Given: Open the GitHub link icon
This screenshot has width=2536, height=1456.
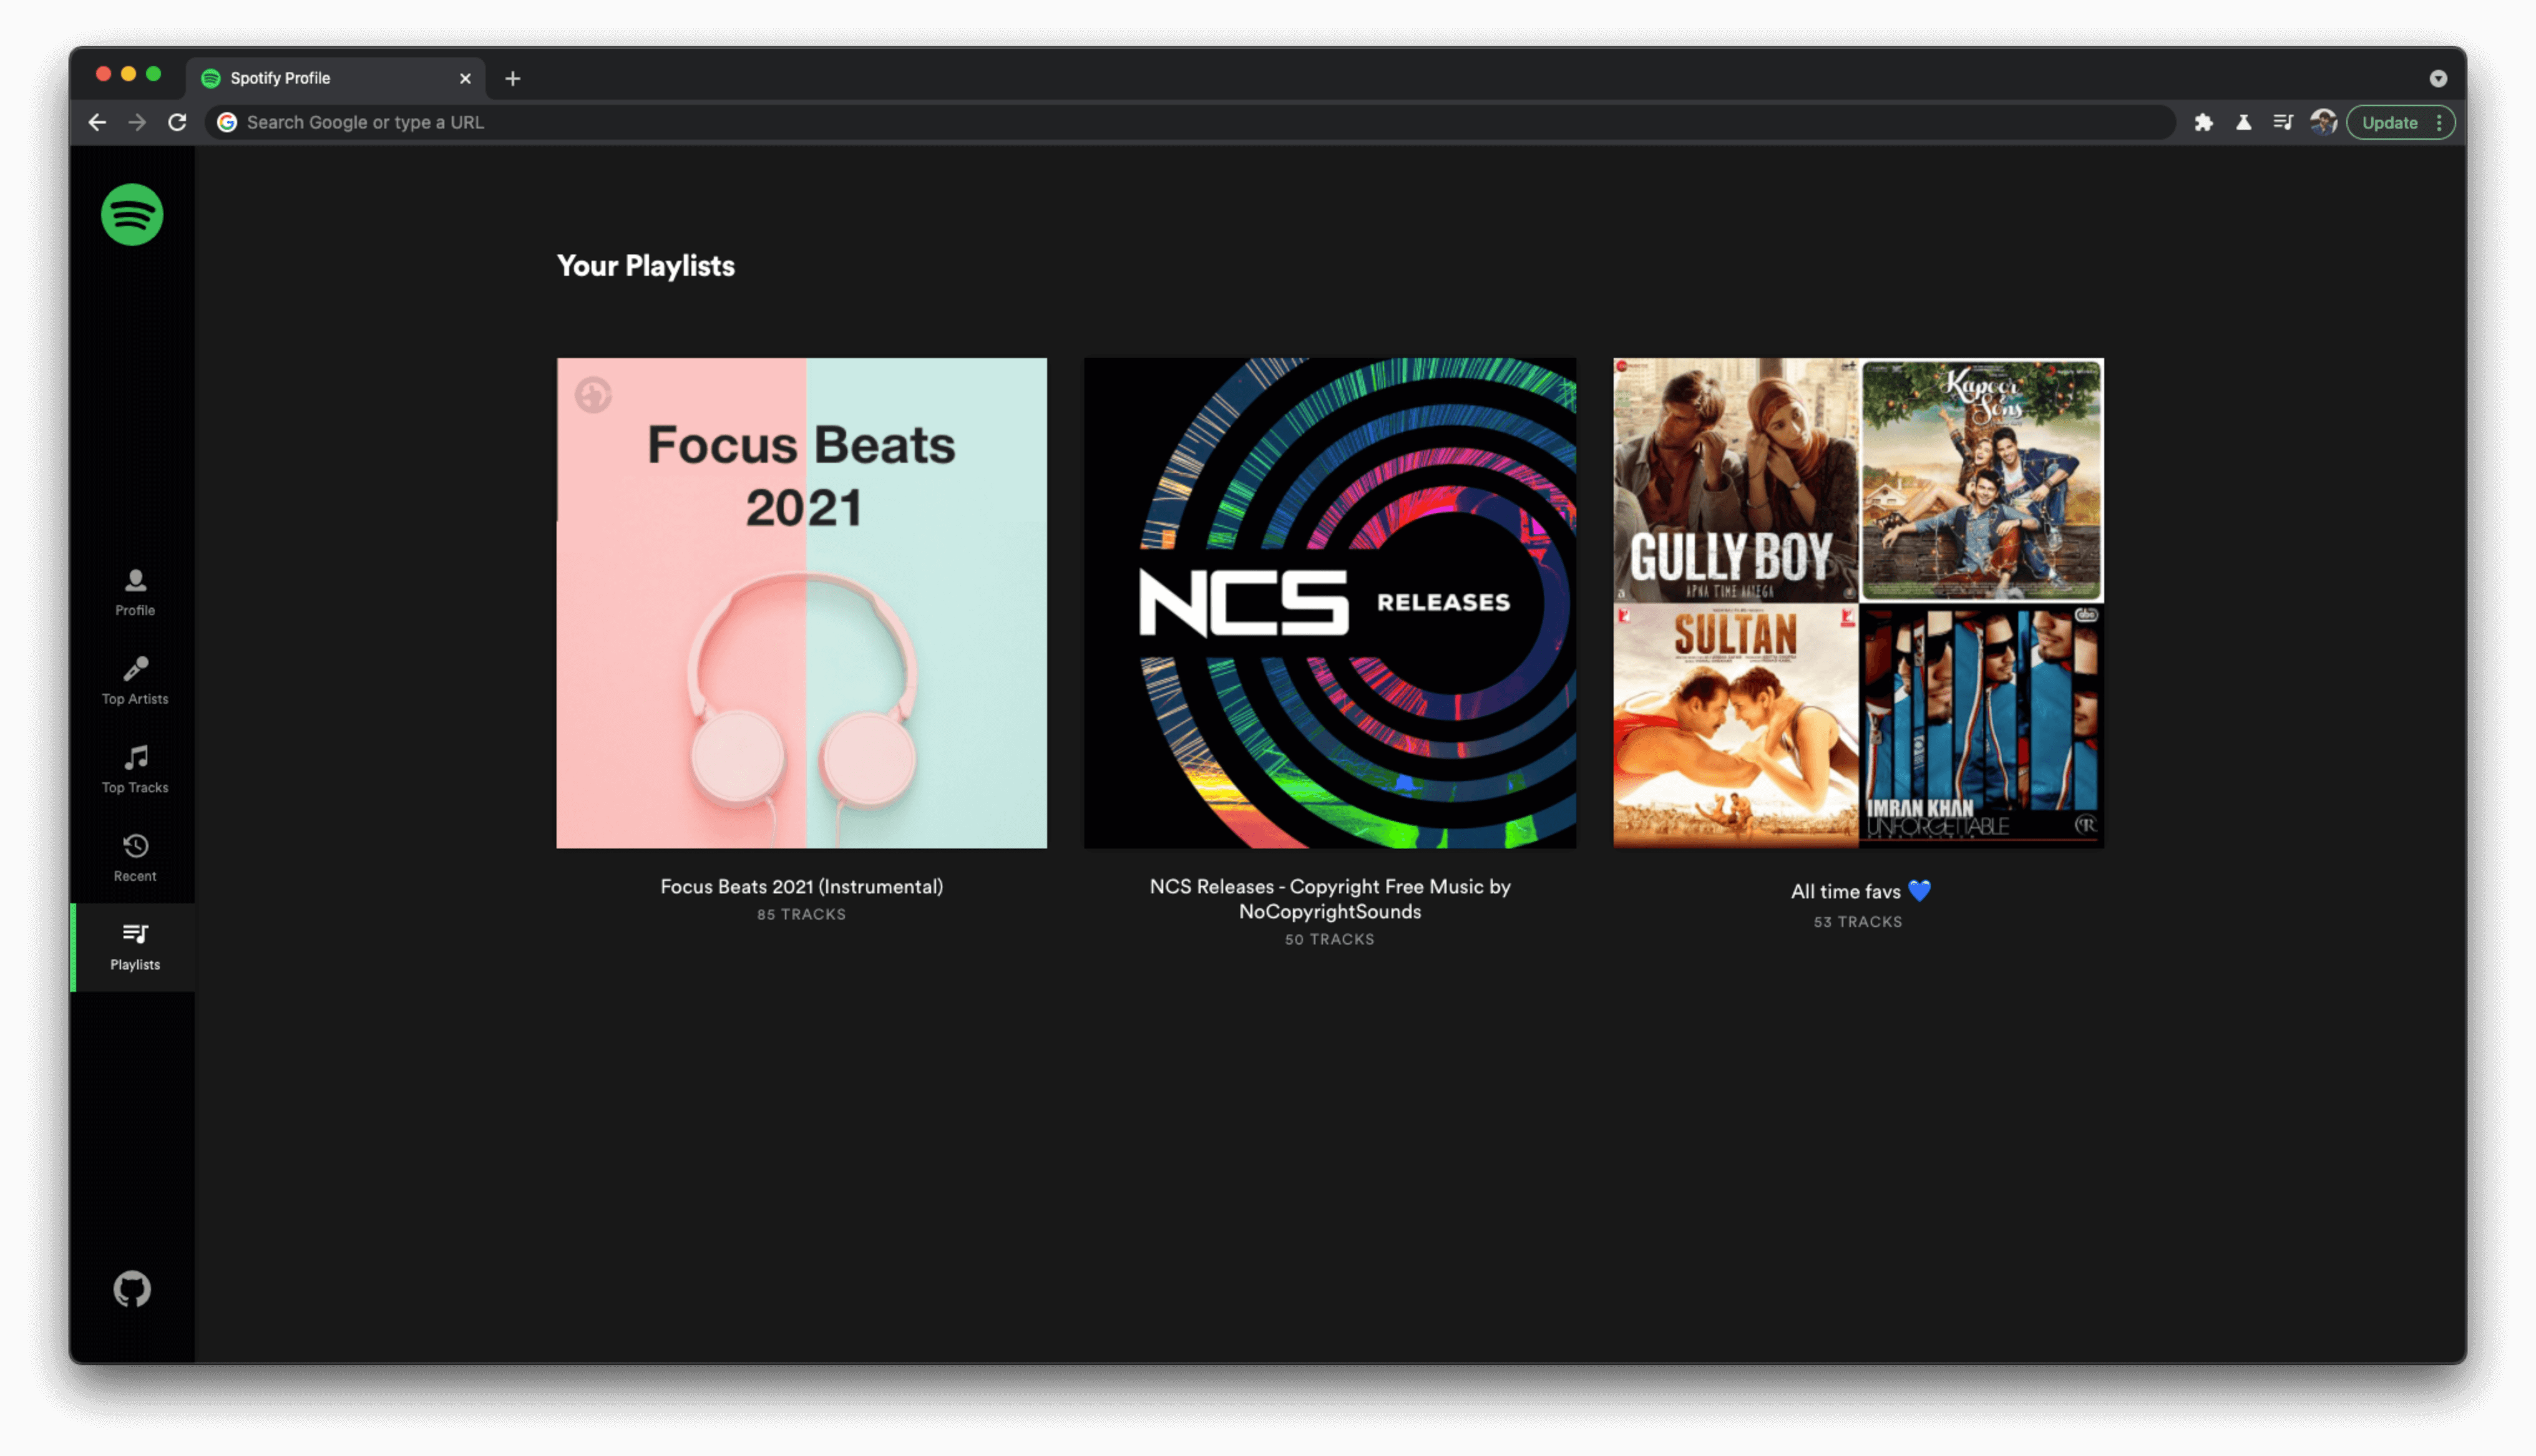Looking at the screenshot, I should (x=132, y=1289).
